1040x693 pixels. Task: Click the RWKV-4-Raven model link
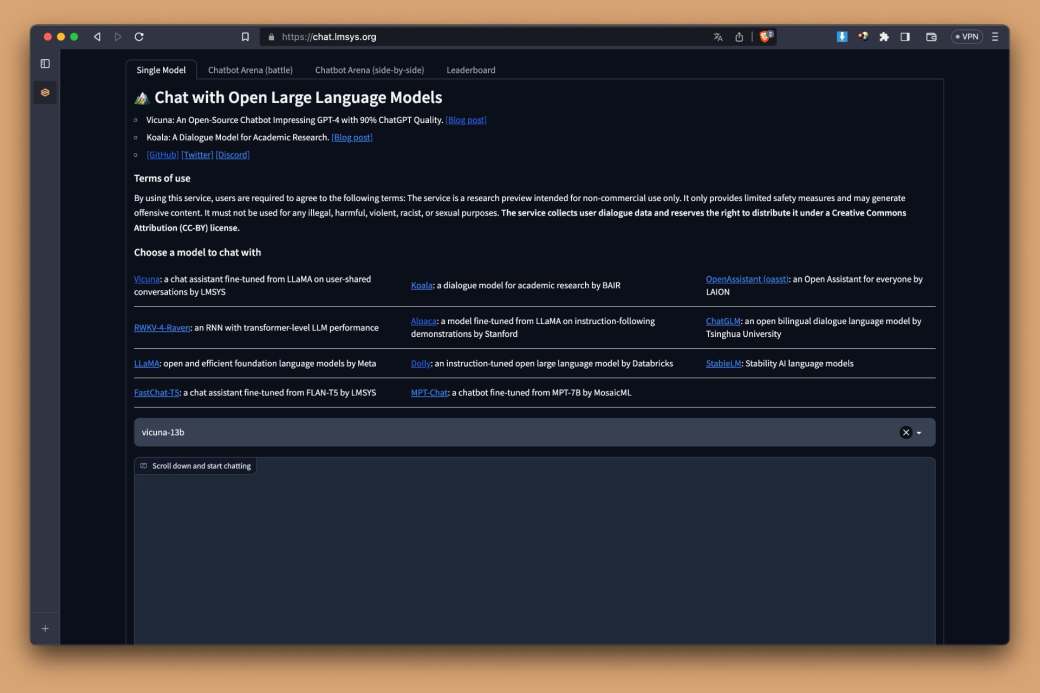pos(162,328)
